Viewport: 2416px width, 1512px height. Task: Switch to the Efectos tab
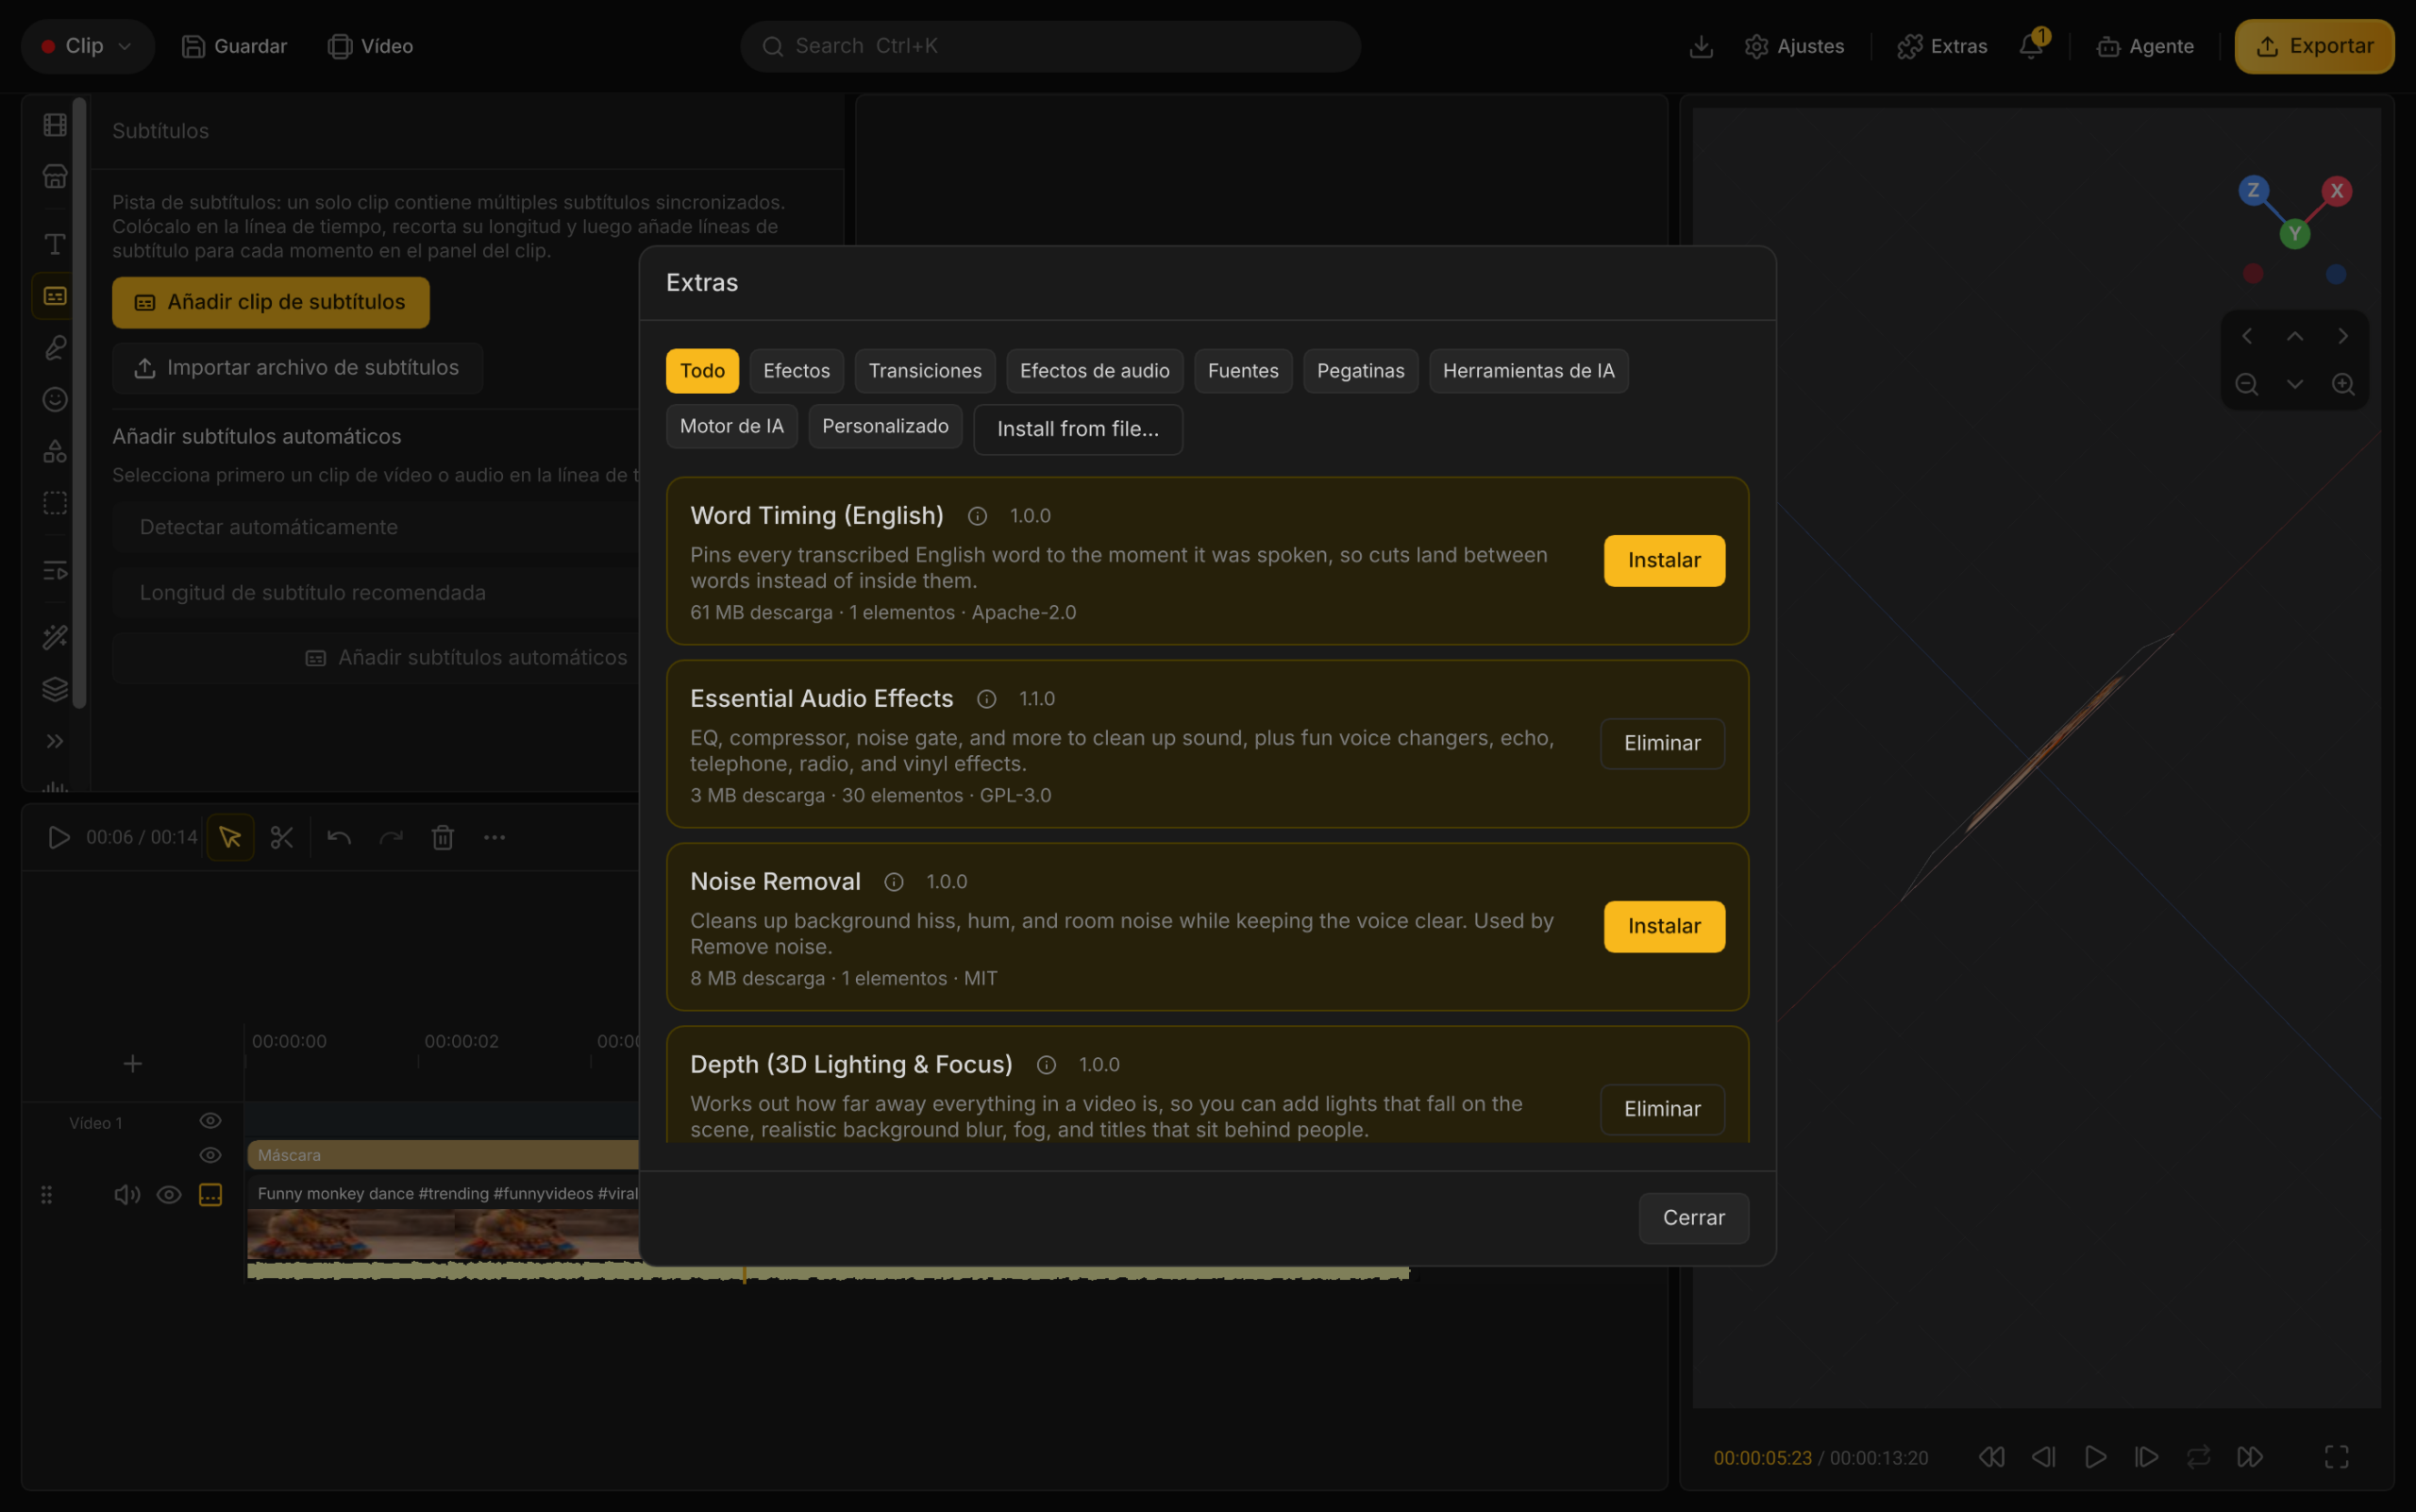point(796,371)
